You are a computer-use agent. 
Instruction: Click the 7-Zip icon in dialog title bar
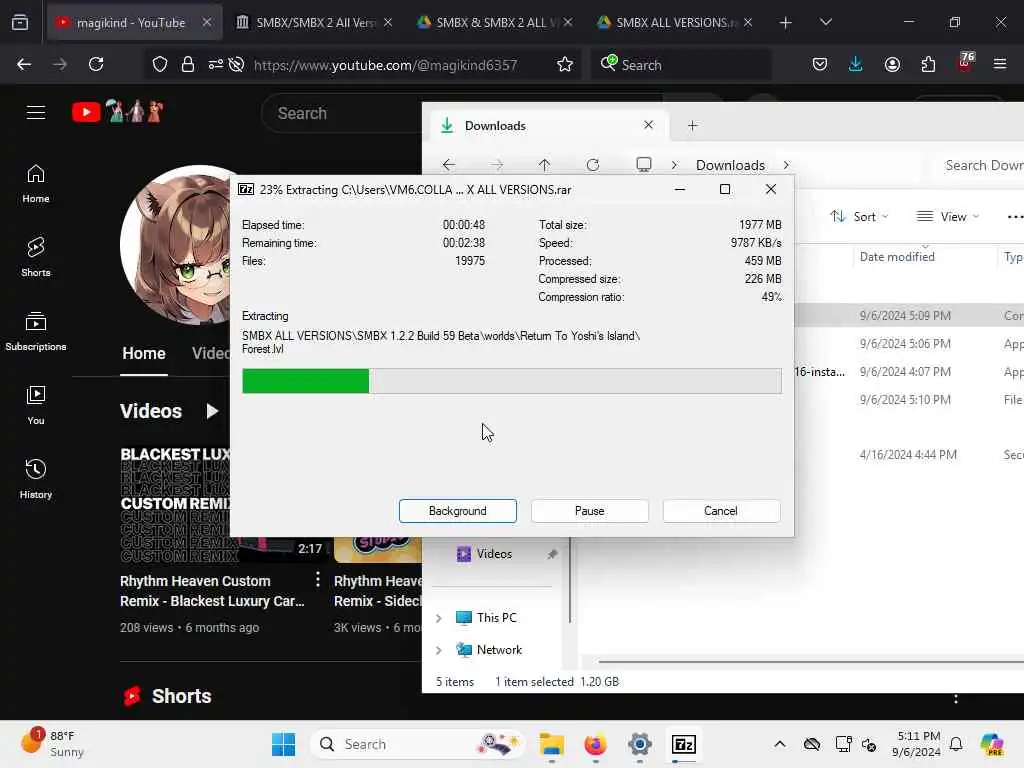click(x=246, y=189)
